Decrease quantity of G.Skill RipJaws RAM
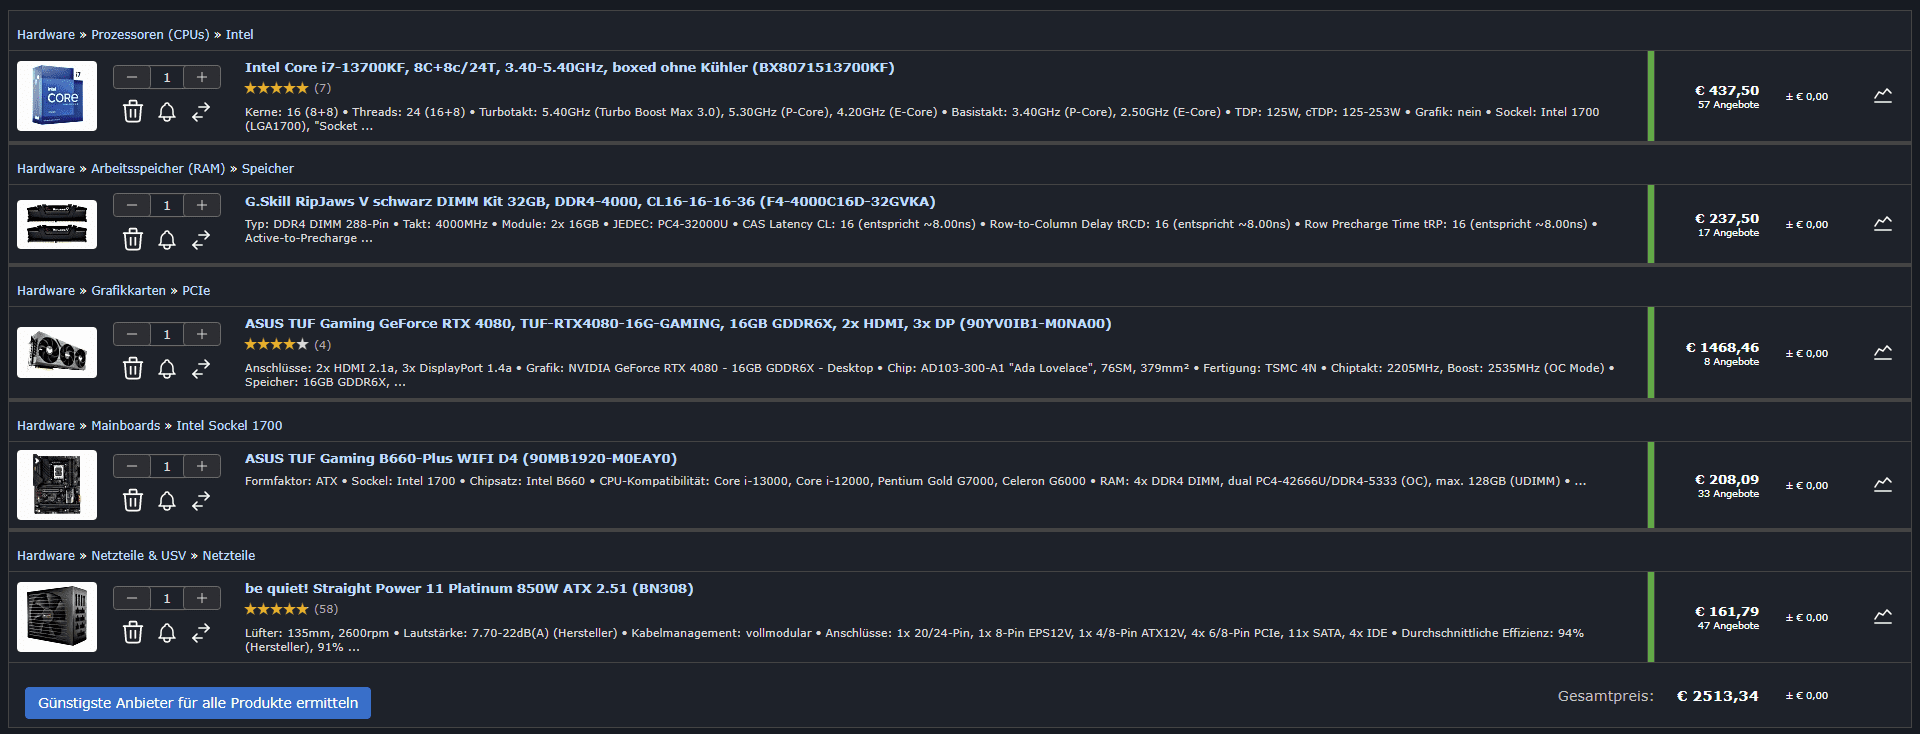The width and height of the screenshot is (1920, 734). 132,205
